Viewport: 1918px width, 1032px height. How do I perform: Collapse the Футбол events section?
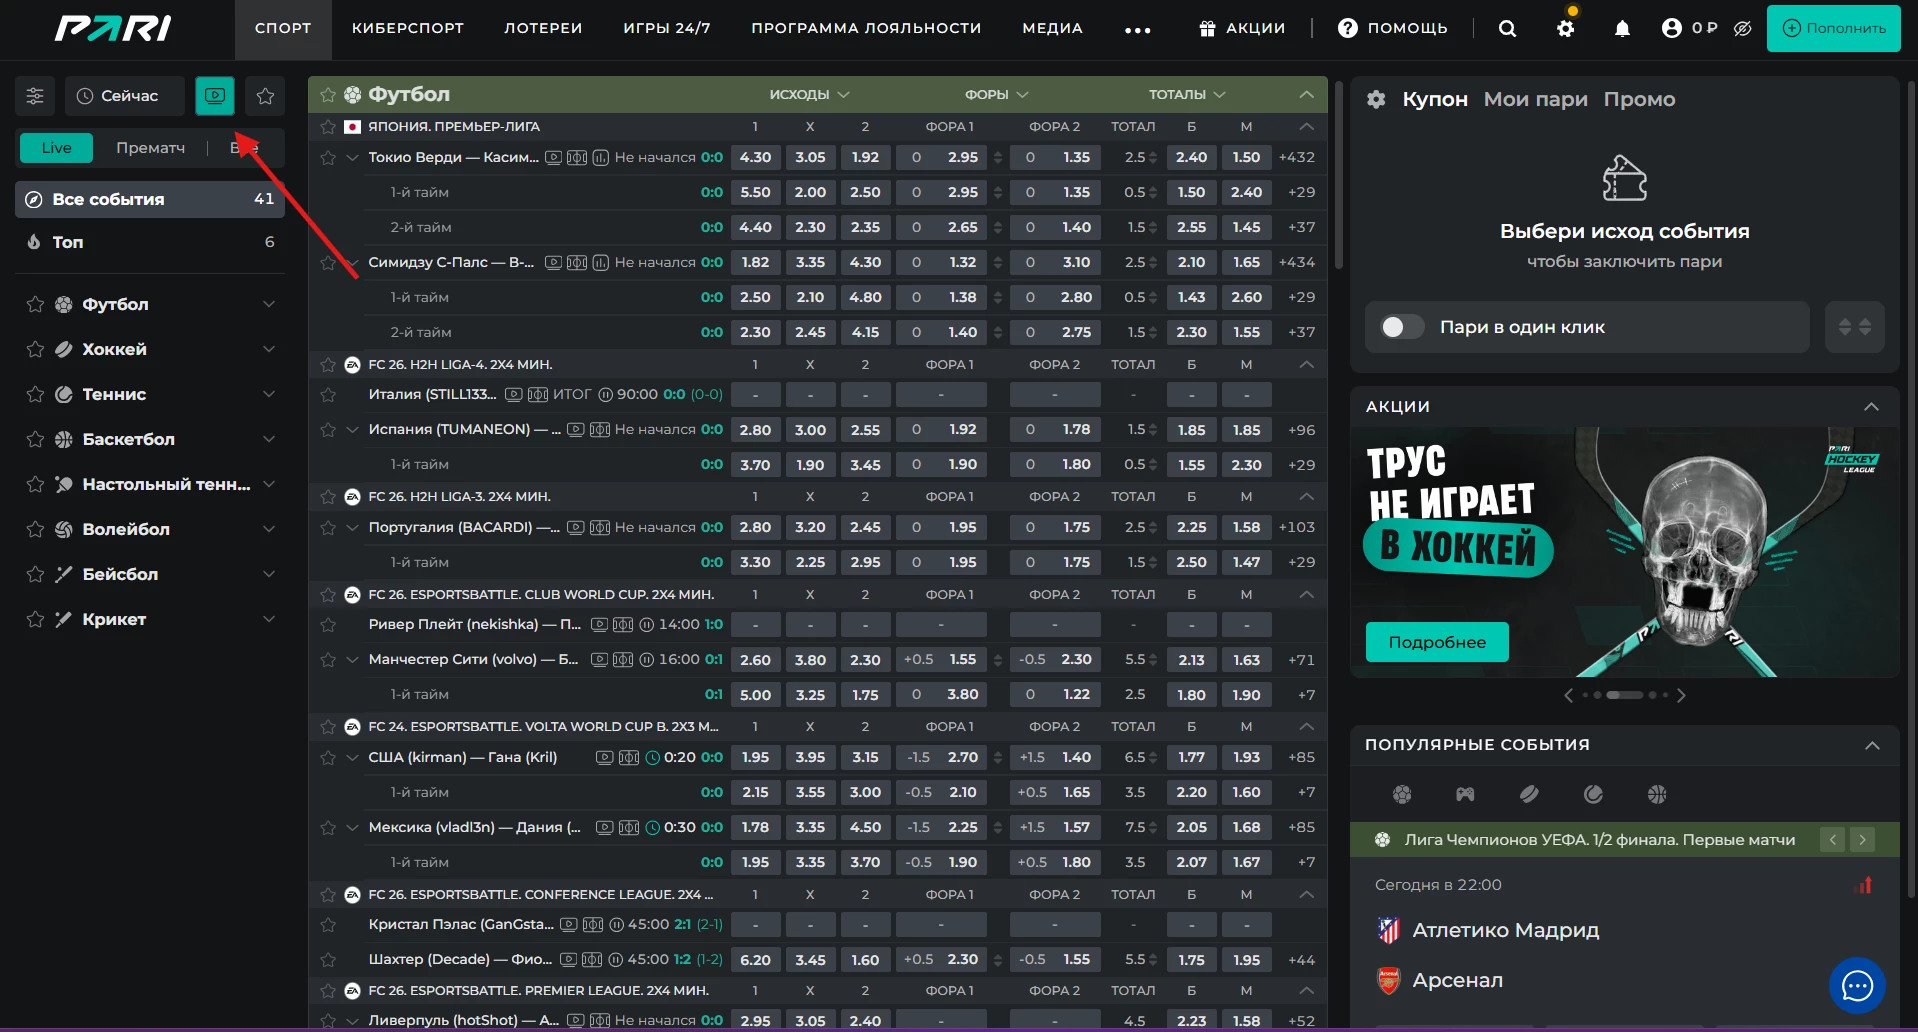coord(1306,94)
